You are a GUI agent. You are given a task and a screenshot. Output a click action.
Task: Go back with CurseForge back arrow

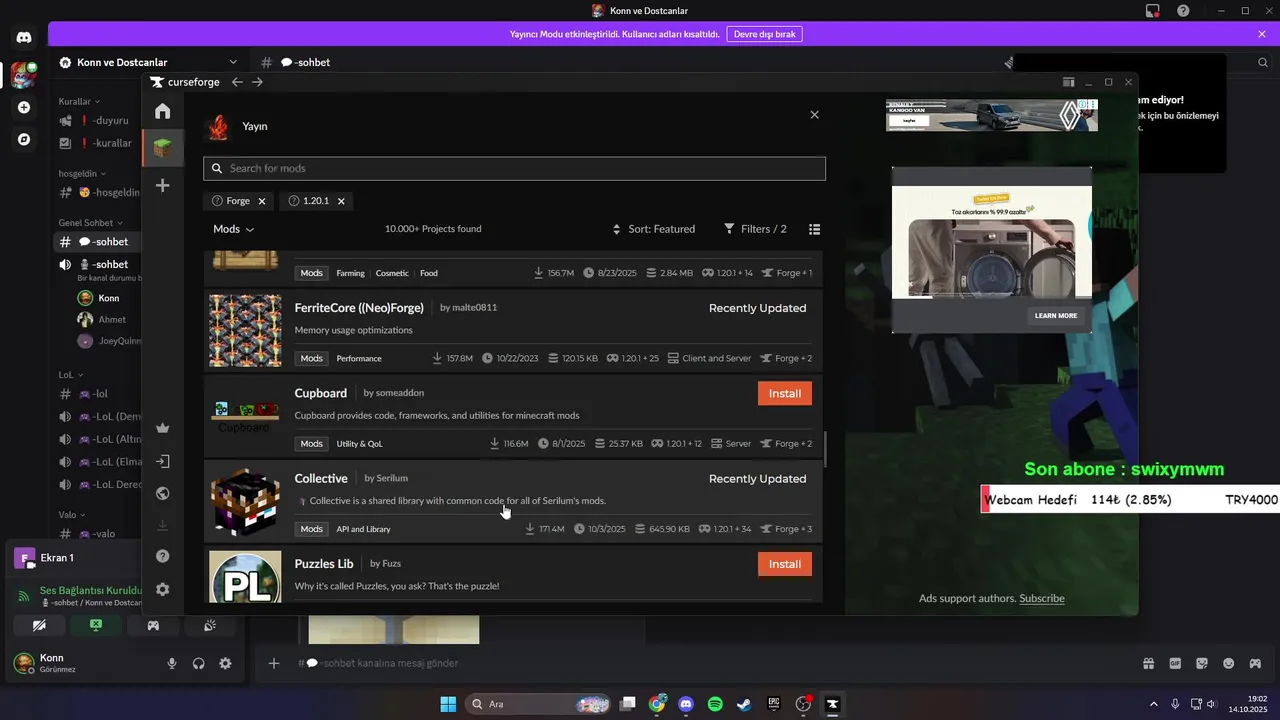(237, 82)
